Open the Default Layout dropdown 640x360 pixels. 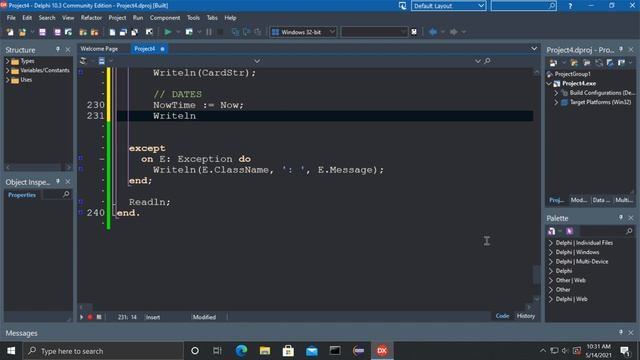pos(481,6)
